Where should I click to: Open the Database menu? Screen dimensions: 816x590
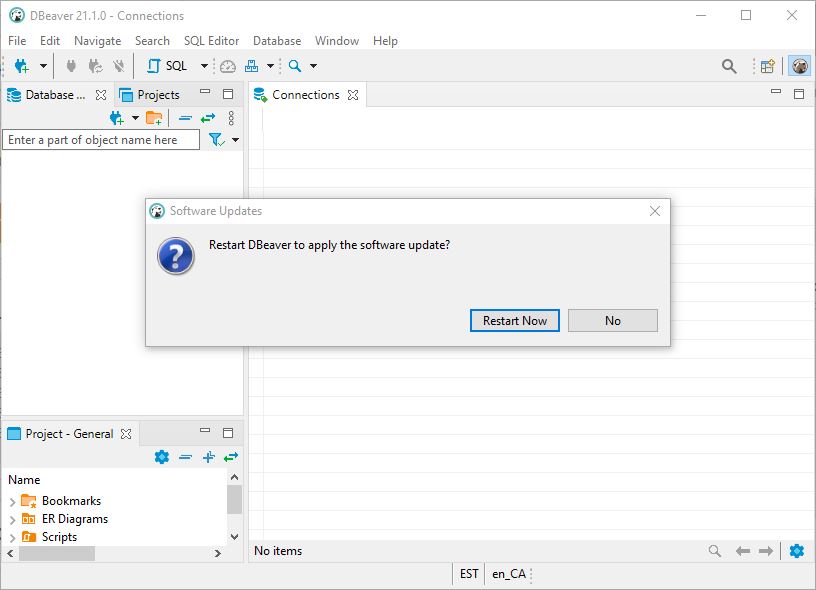(x=277, y=41)
